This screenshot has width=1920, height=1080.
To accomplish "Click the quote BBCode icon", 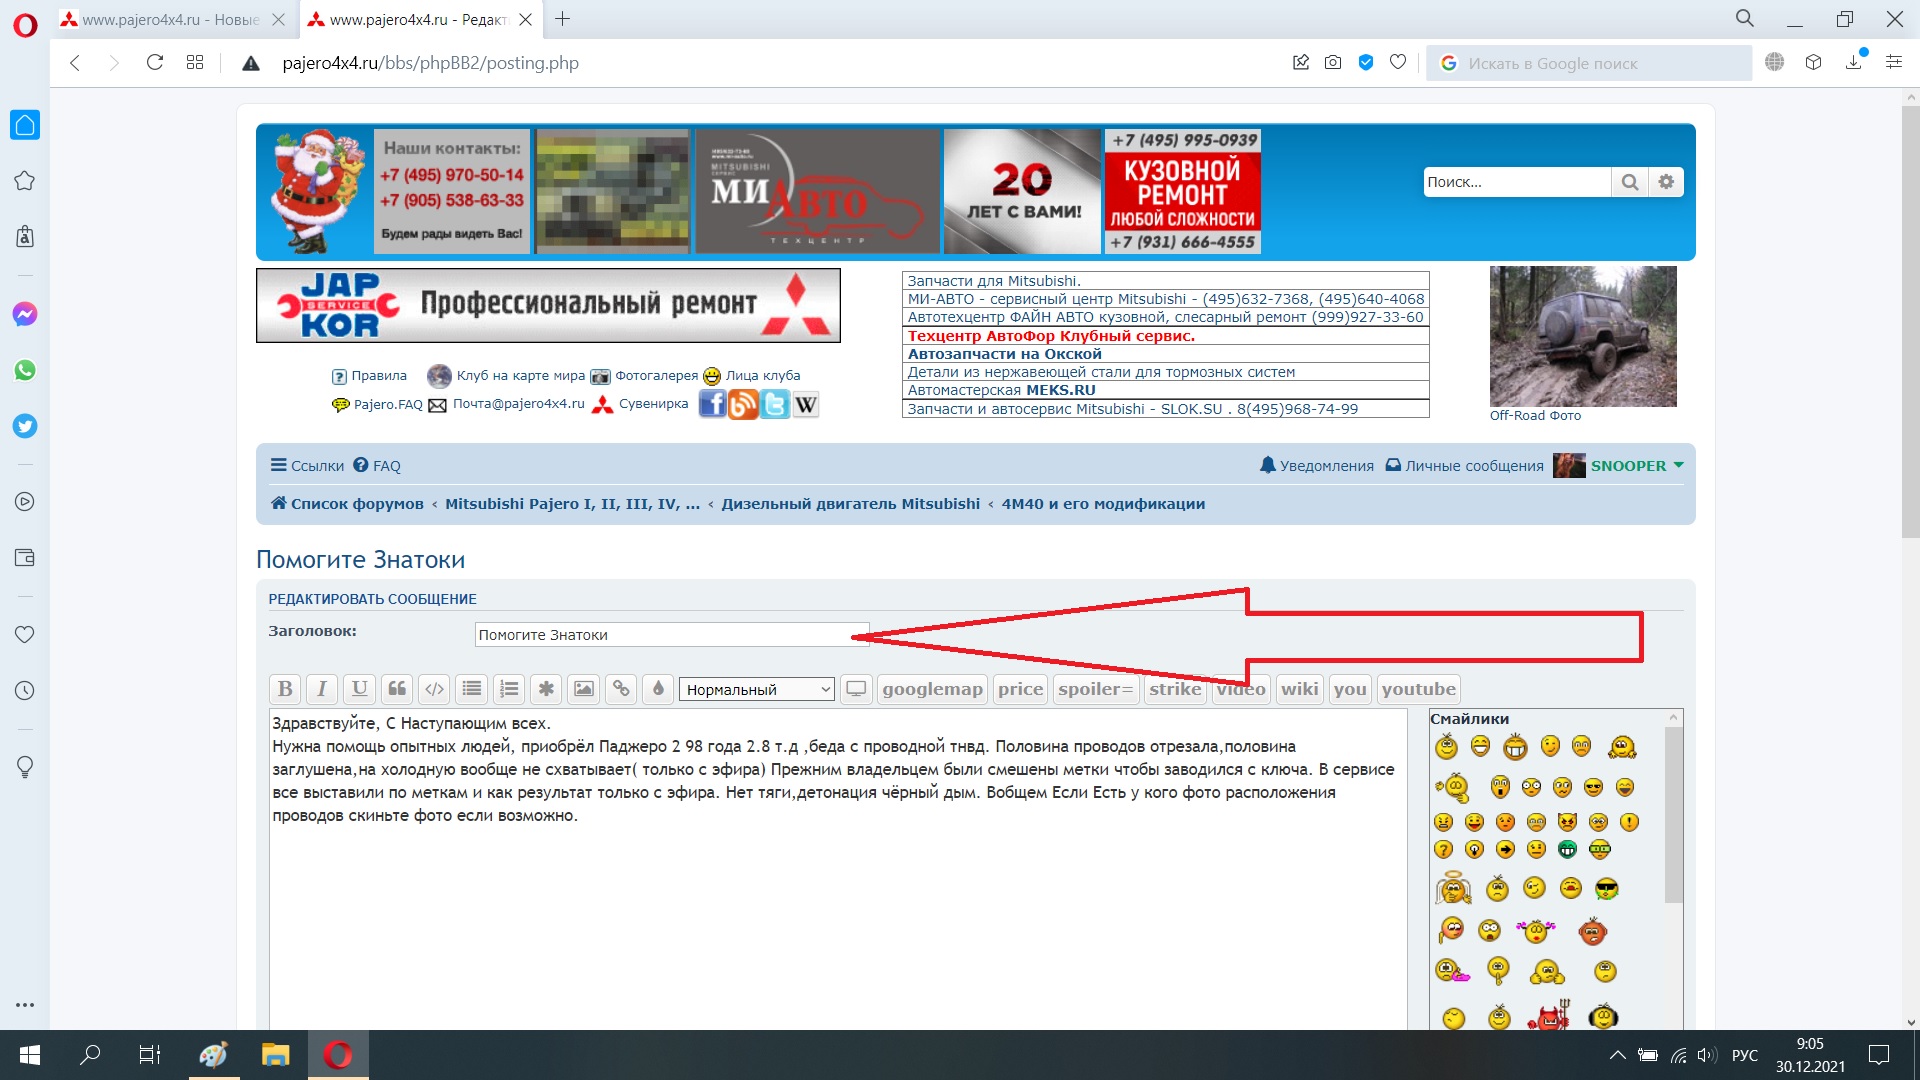I will (x=397, y=689).
